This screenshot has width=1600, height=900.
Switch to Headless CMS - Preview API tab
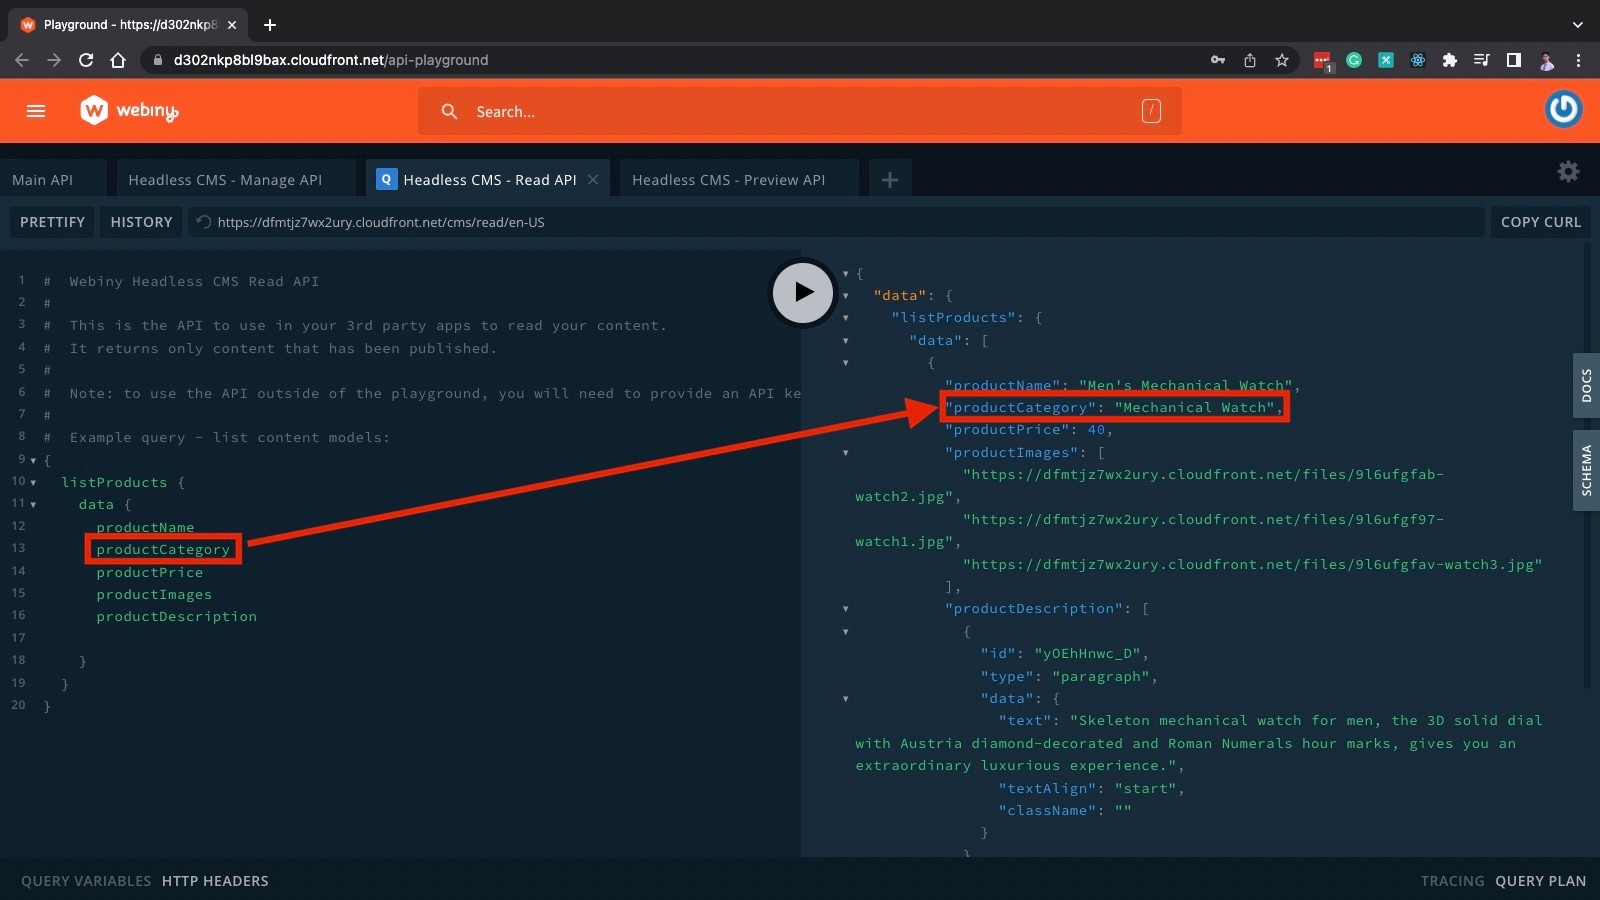pos(727,179)
